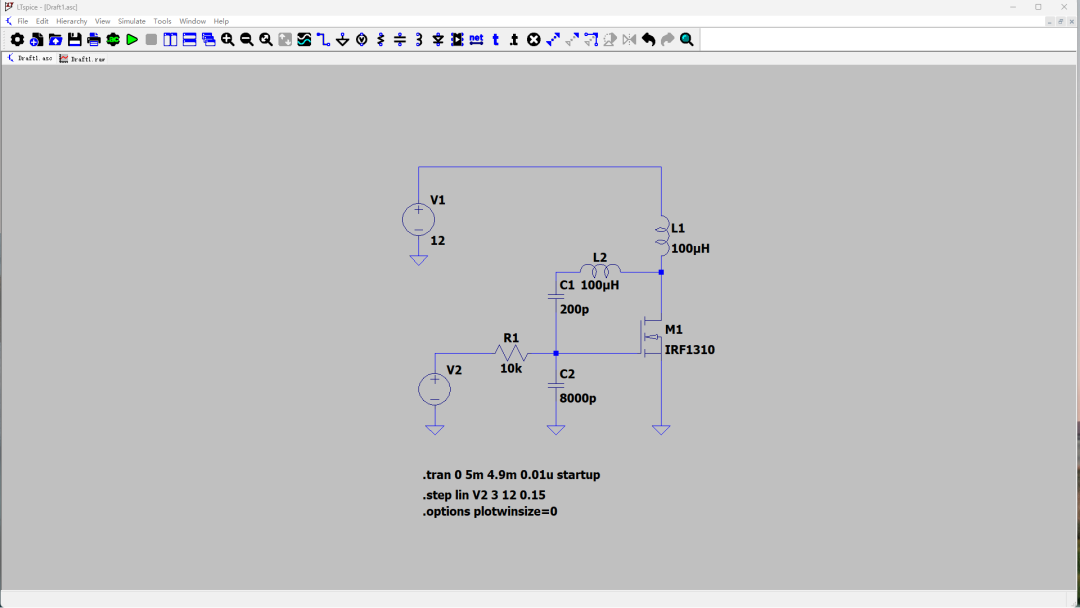1080x608 pixels.
Task: Open the simulation configure (.ac) icon
Action: 113,40
